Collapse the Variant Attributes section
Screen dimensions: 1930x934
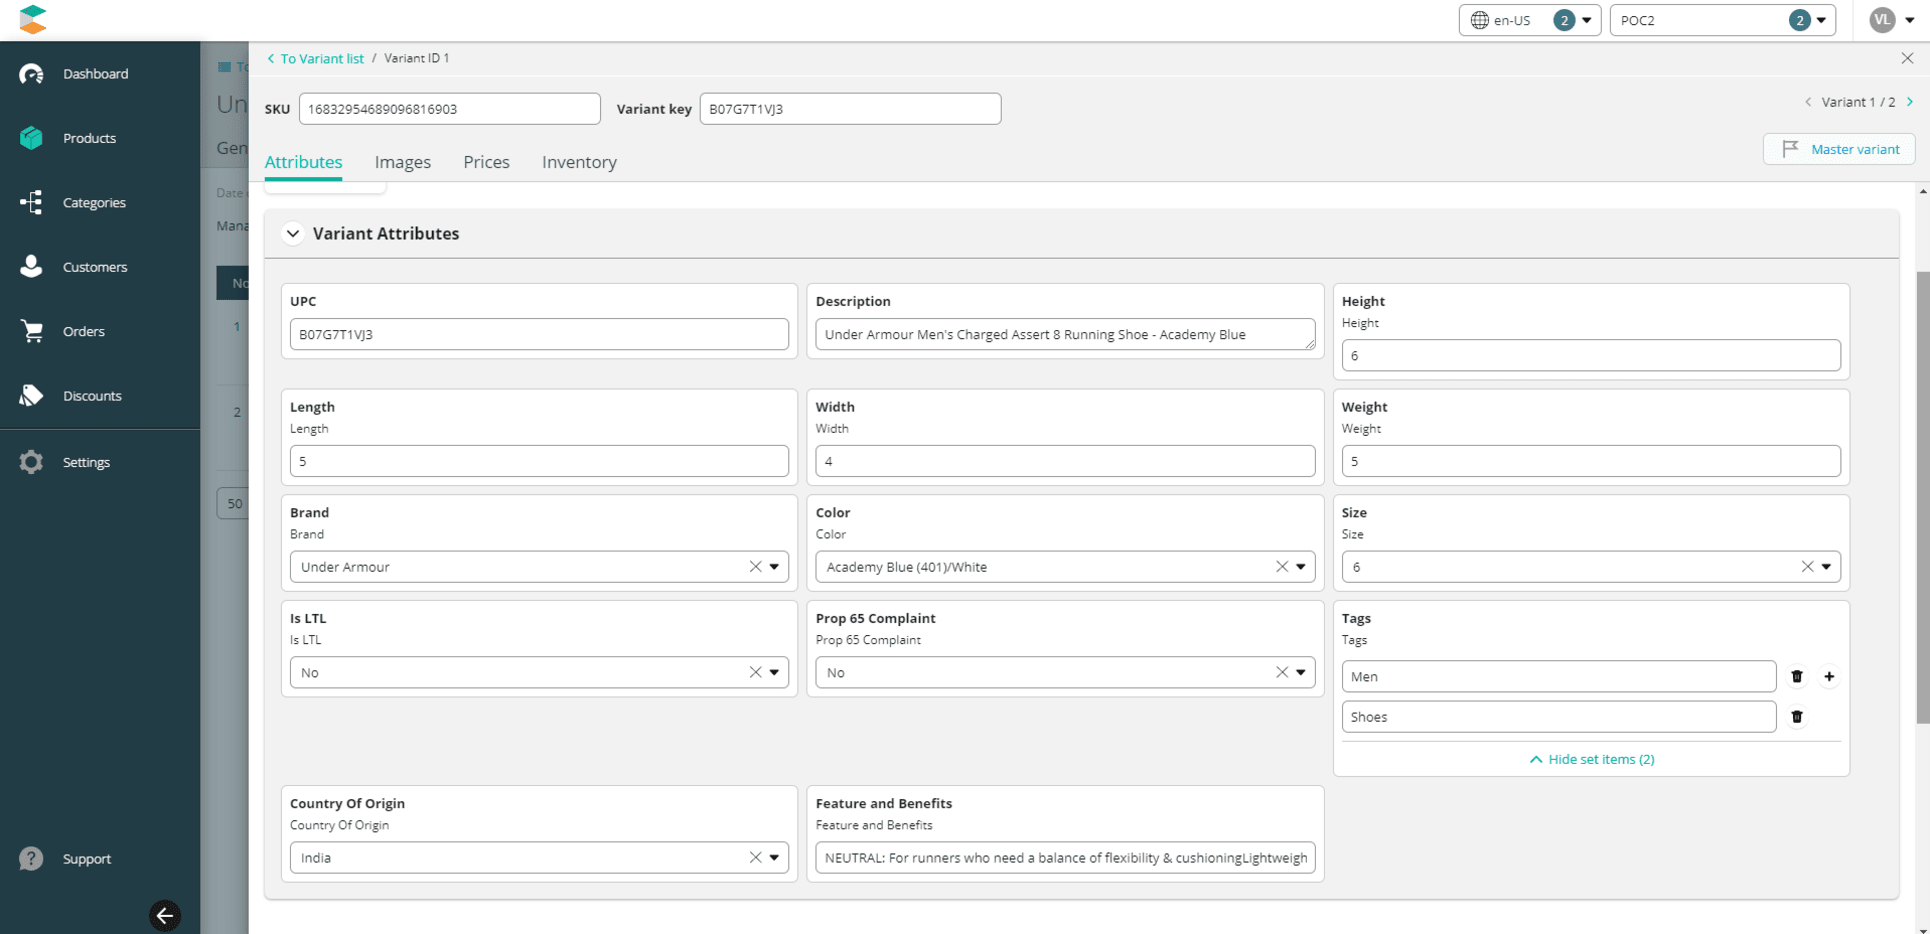292,234
